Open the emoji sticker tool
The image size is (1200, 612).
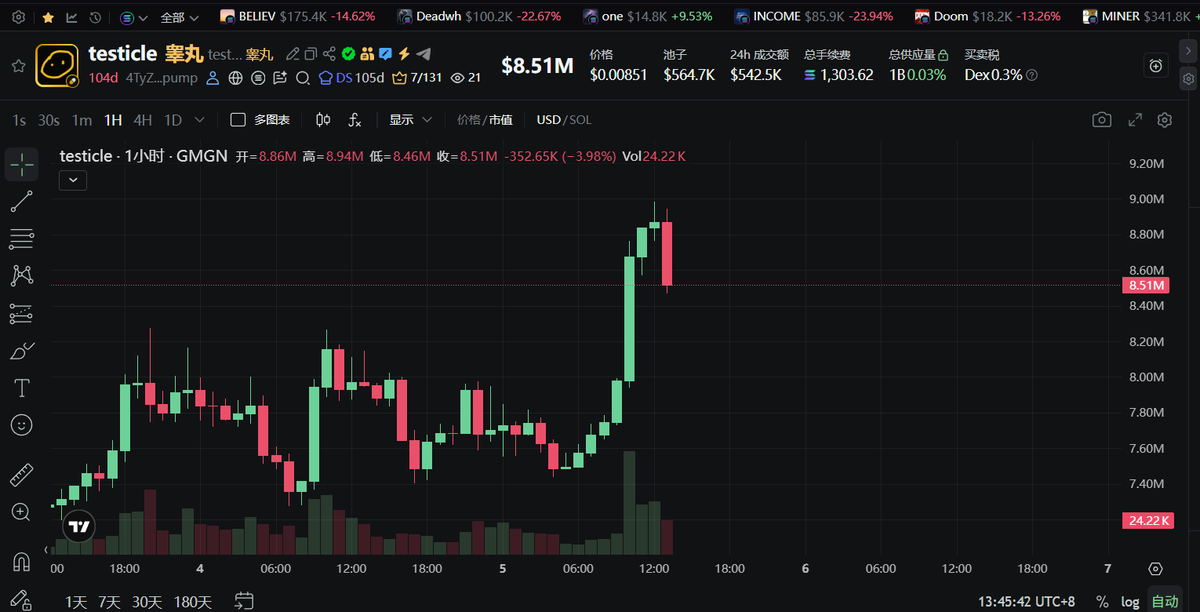click(x=21, y=425)
